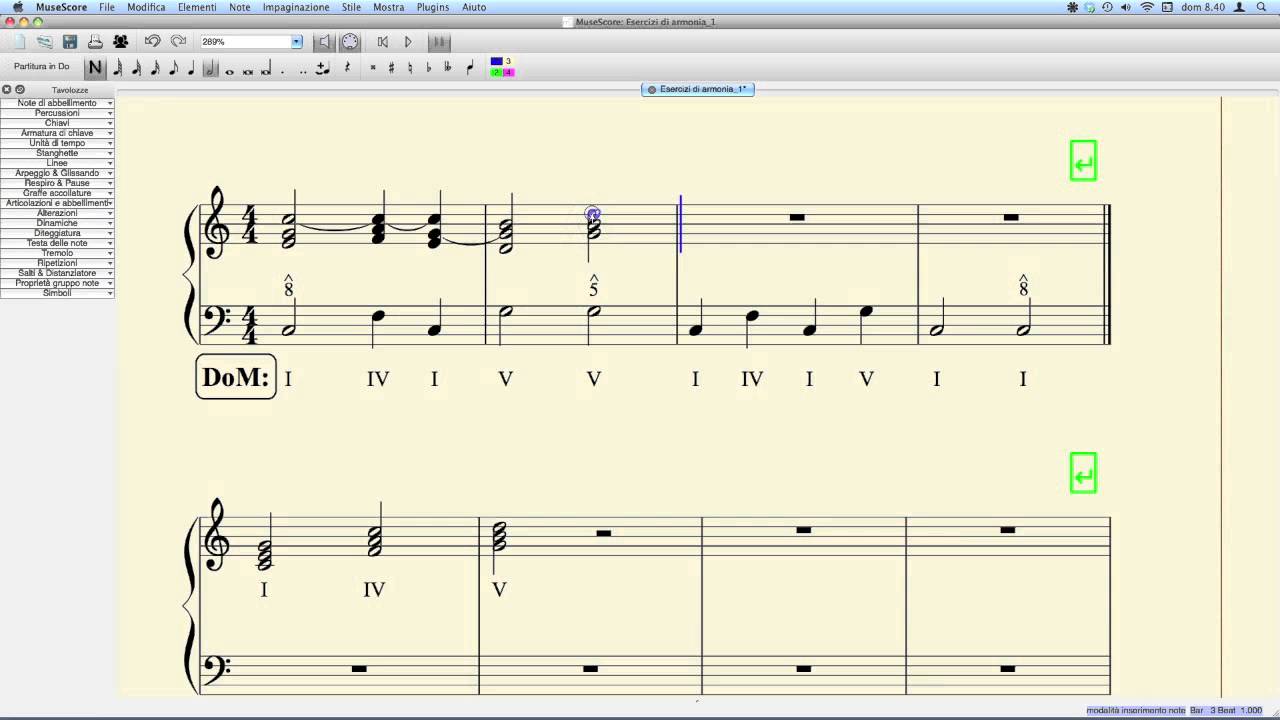Flip stem direction with the note icon
The image size is (1280, 720).
coord(470,68)
